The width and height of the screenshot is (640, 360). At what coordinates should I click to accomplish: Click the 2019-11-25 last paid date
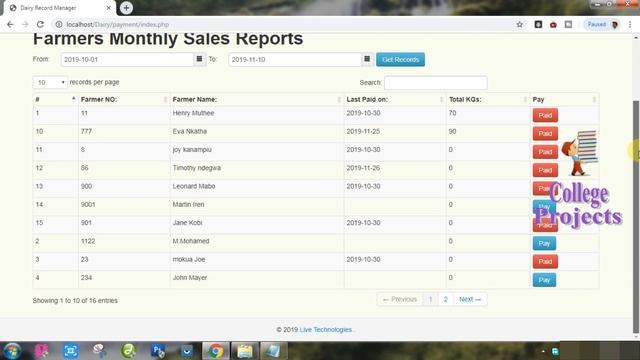[363, 131]
